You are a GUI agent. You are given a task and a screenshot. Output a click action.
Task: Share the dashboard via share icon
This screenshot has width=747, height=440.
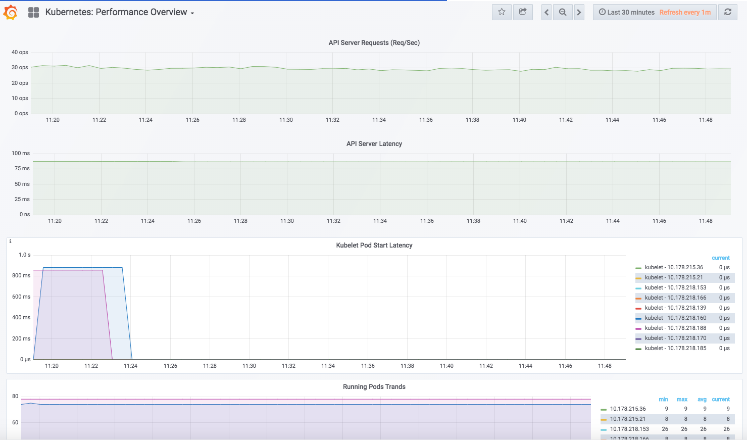[523, 12]
